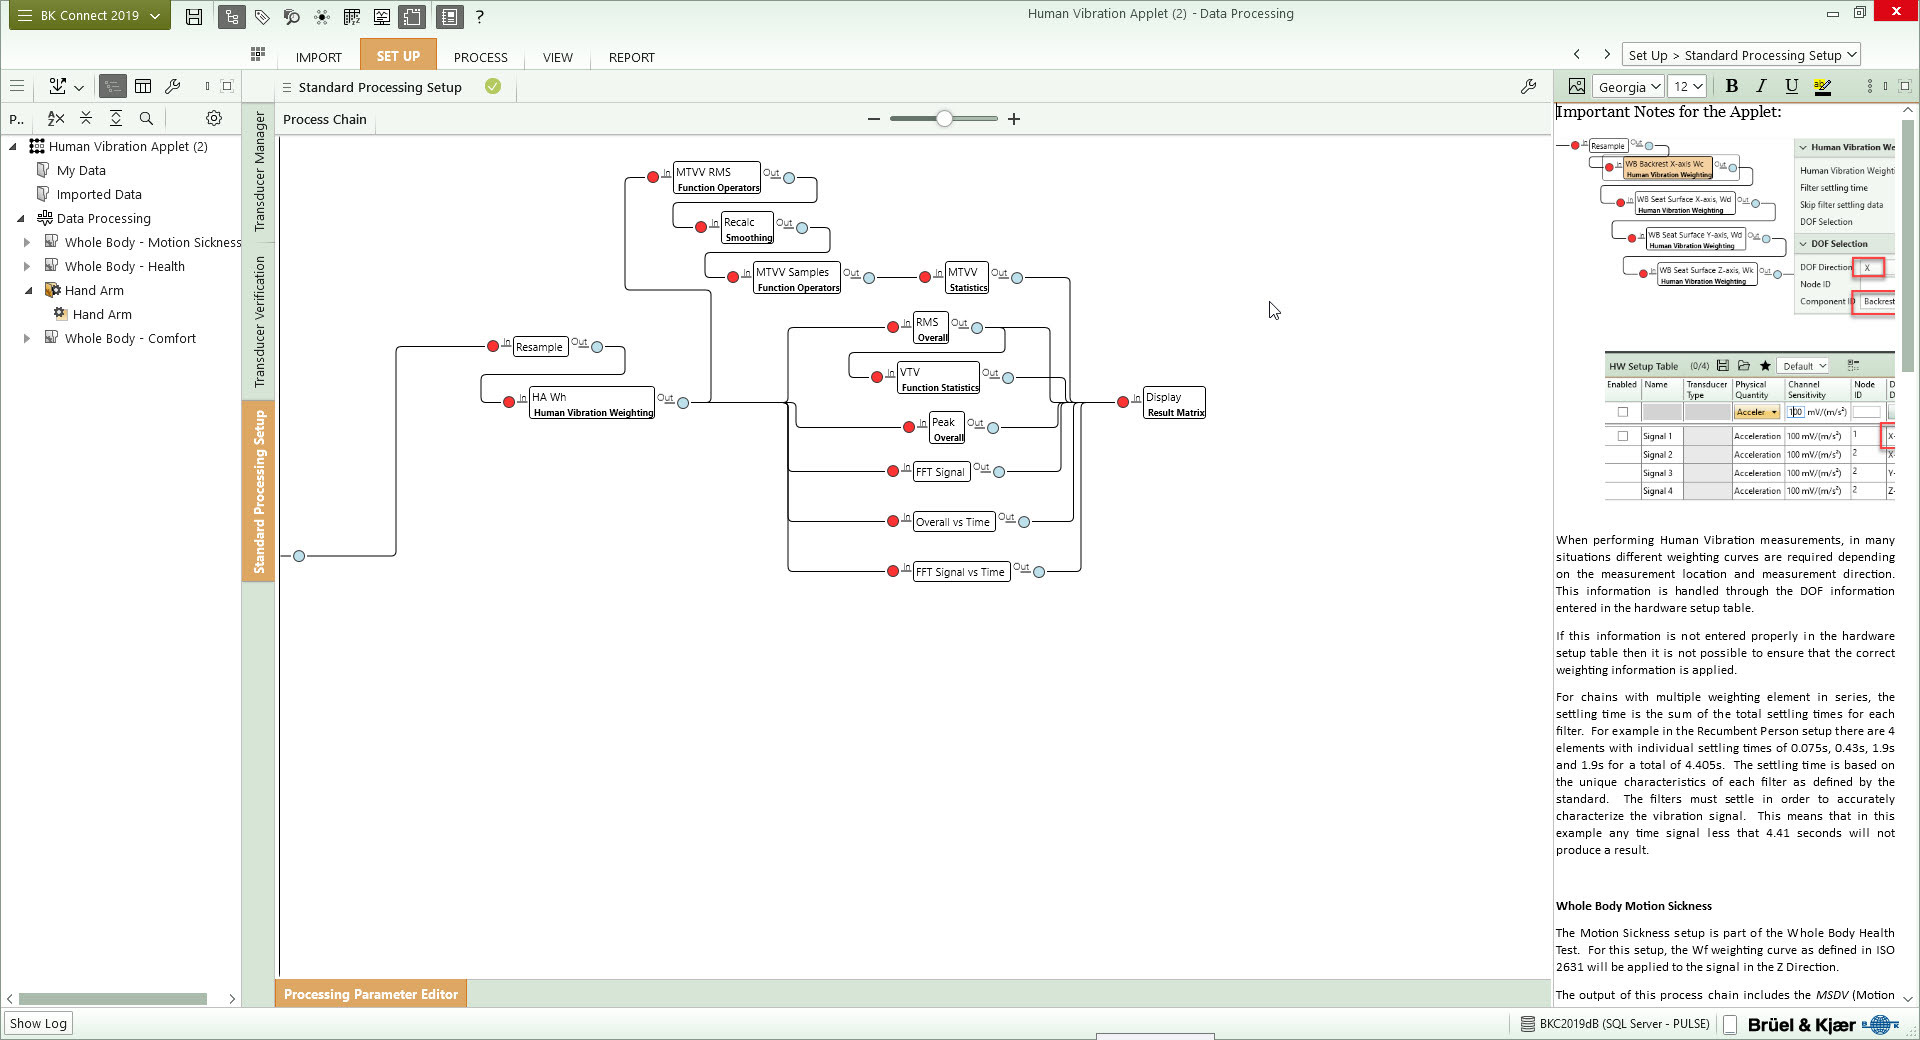Open the help question mark icon

(480, 17)
